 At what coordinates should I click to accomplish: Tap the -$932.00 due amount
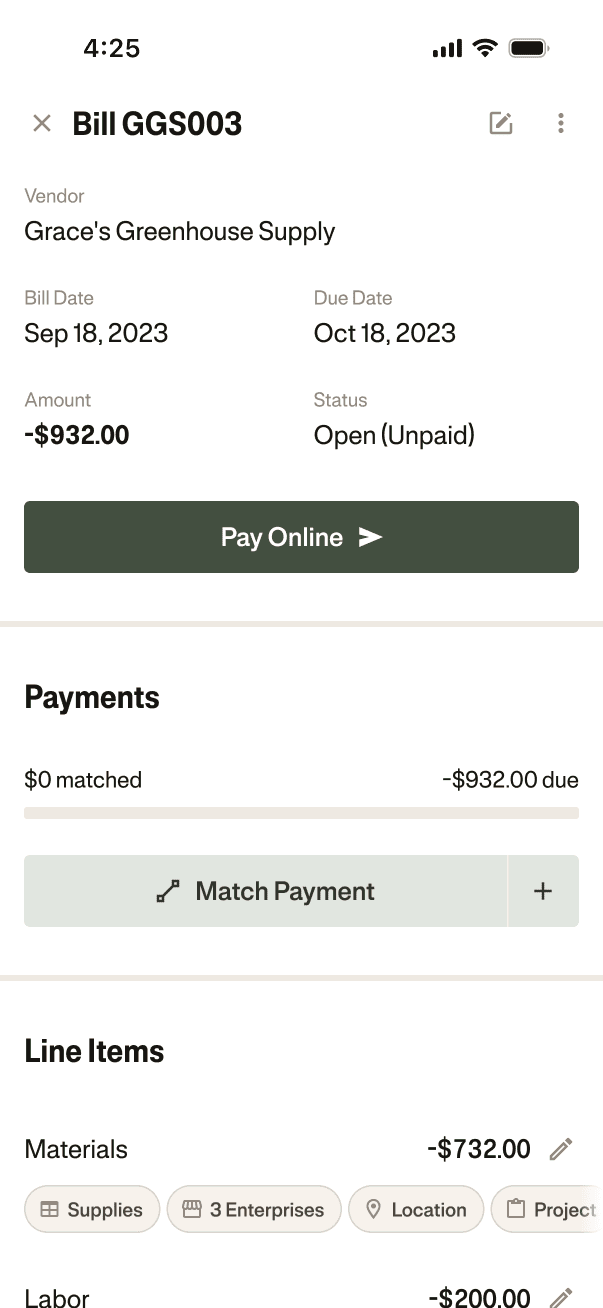510,779
